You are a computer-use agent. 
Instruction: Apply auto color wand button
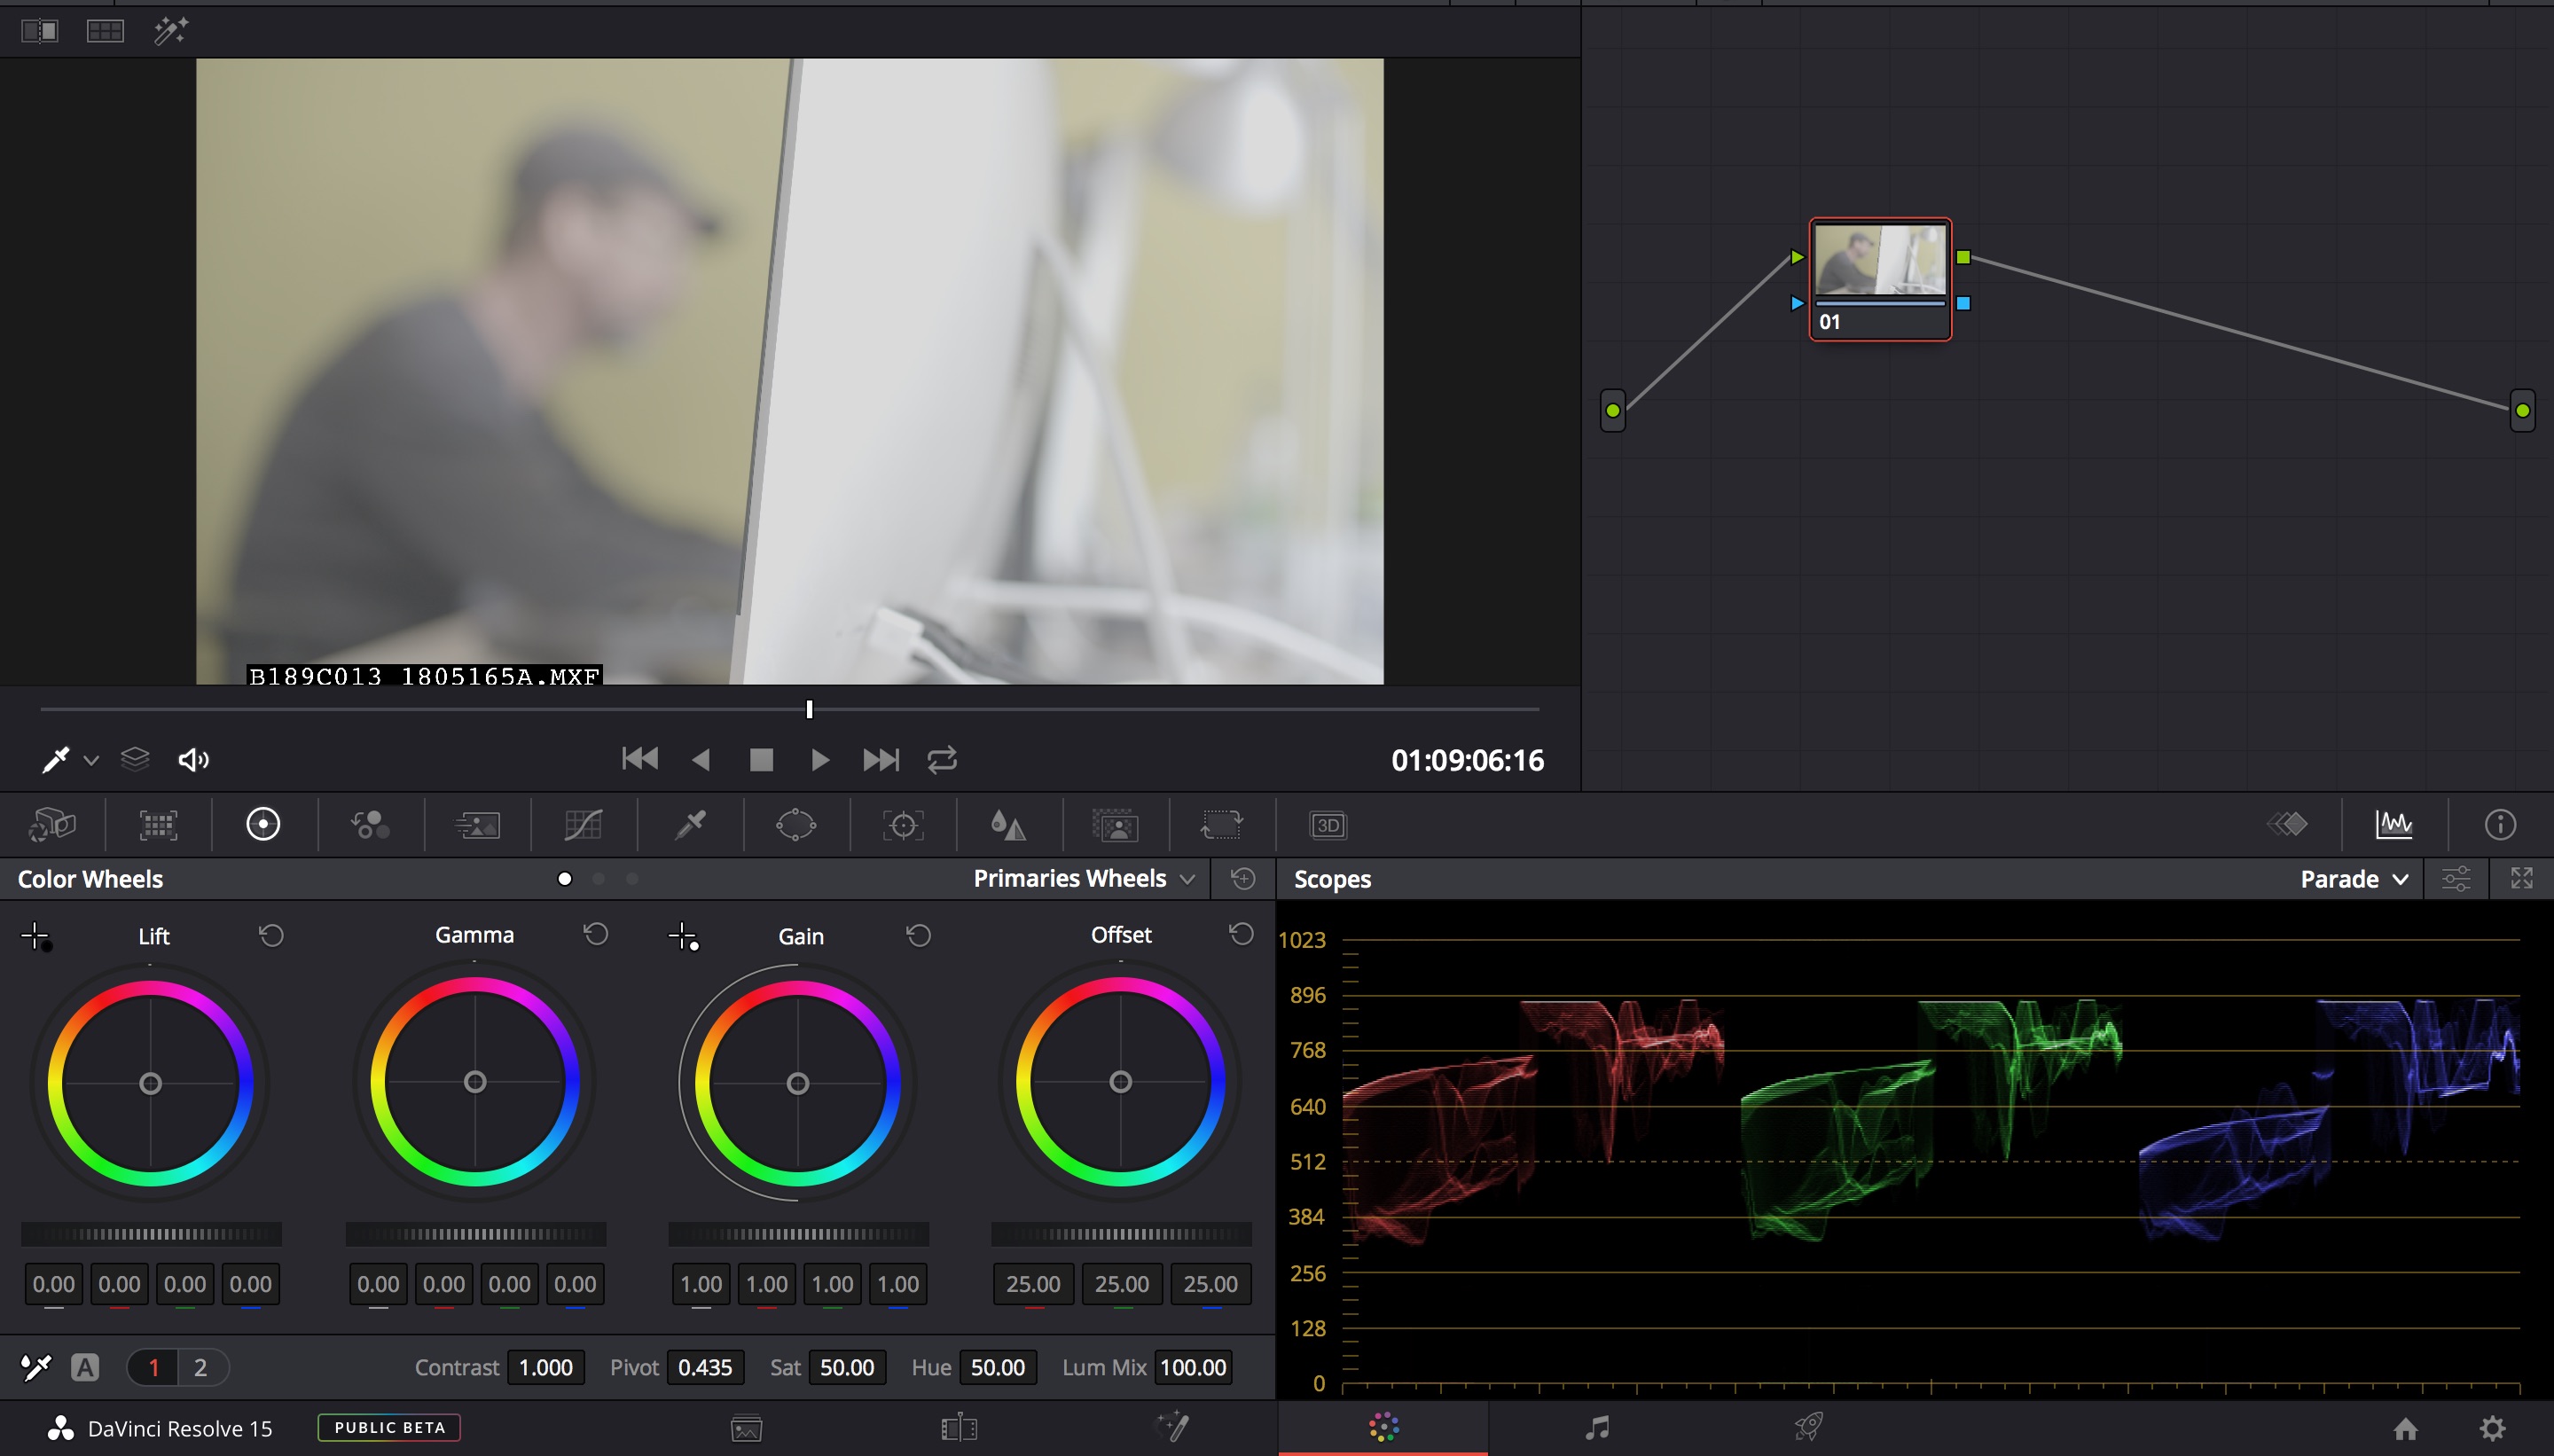[x=36, y=1367]
